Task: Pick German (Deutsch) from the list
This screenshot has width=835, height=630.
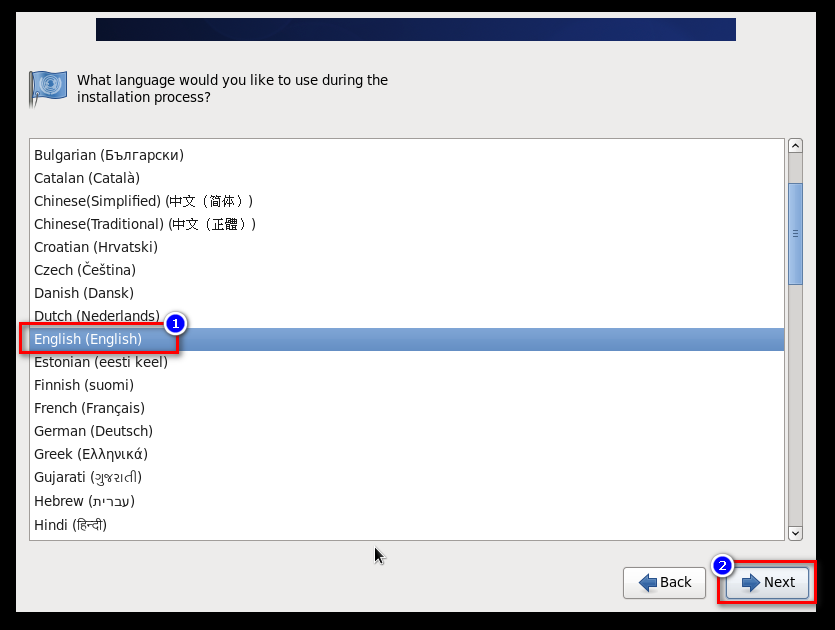Action: click(x=407, y=431)
